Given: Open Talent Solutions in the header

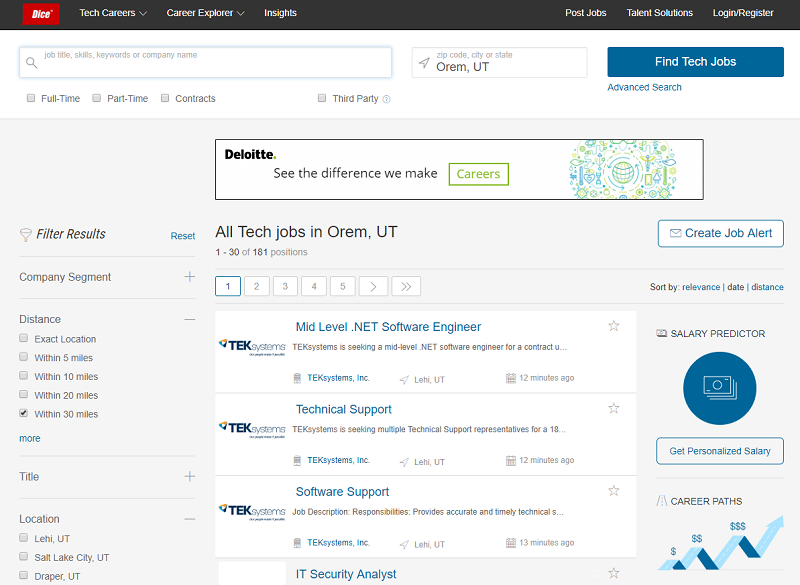Looking at the screenshot, I should point(659,13).
